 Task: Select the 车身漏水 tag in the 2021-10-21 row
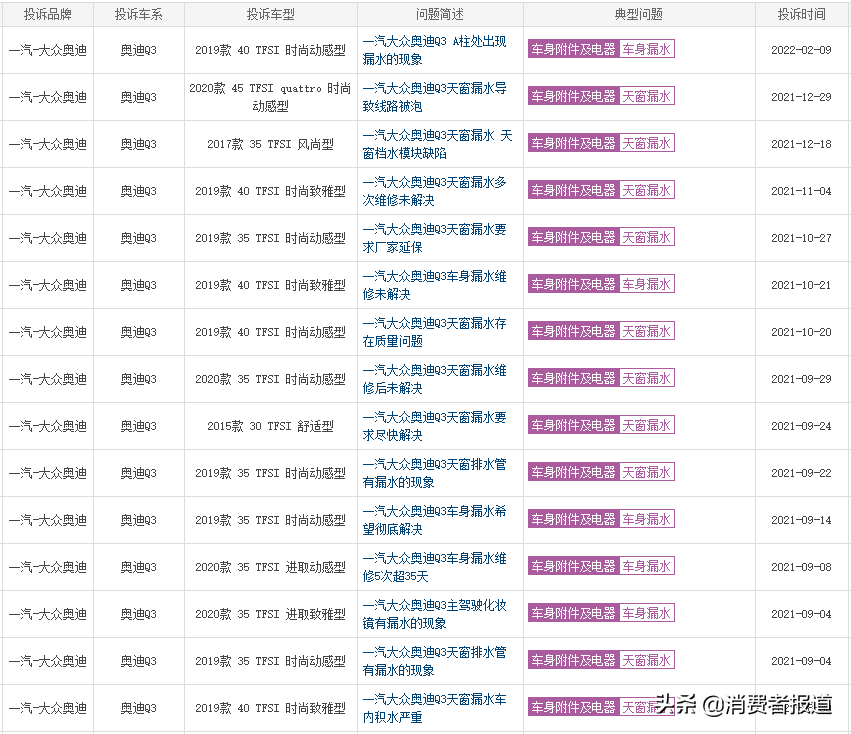point(646,284)
